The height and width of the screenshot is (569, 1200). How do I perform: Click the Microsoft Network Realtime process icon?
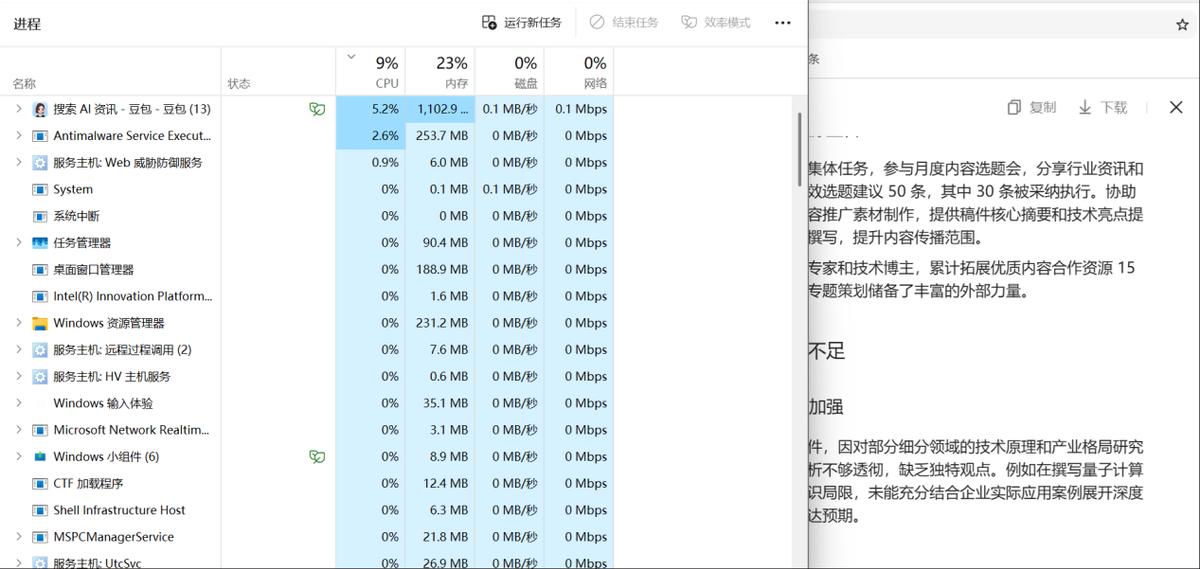pyautogui.click(x=40, y=430)
